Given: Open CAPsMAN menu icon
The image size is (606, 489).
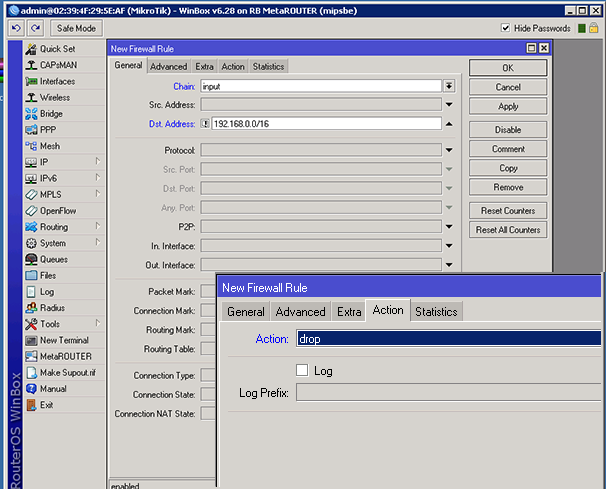Looking at the screenshot, I should tap(31, 65).
